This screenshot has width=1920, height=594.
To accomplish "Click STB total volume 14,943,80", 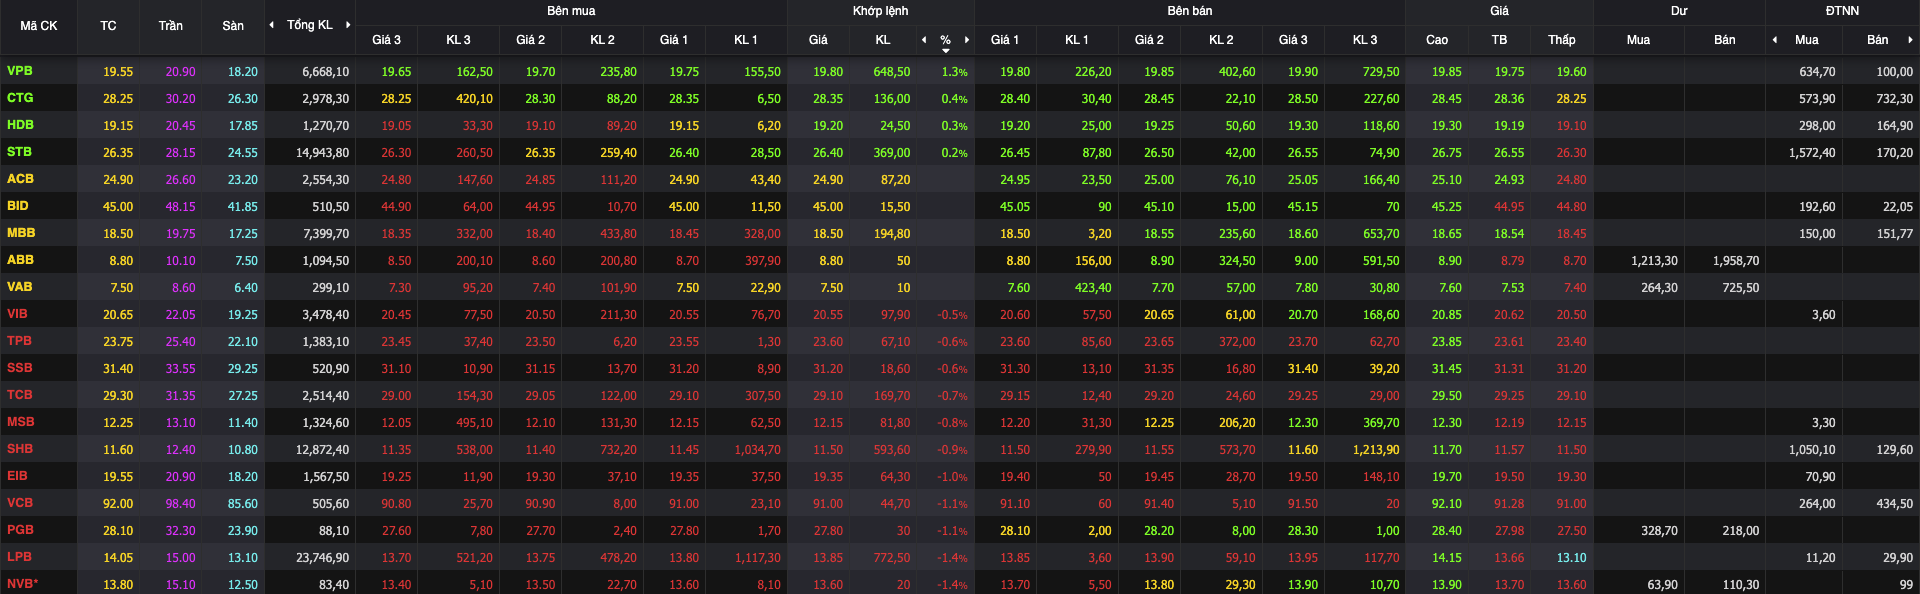I will [323, 153].
